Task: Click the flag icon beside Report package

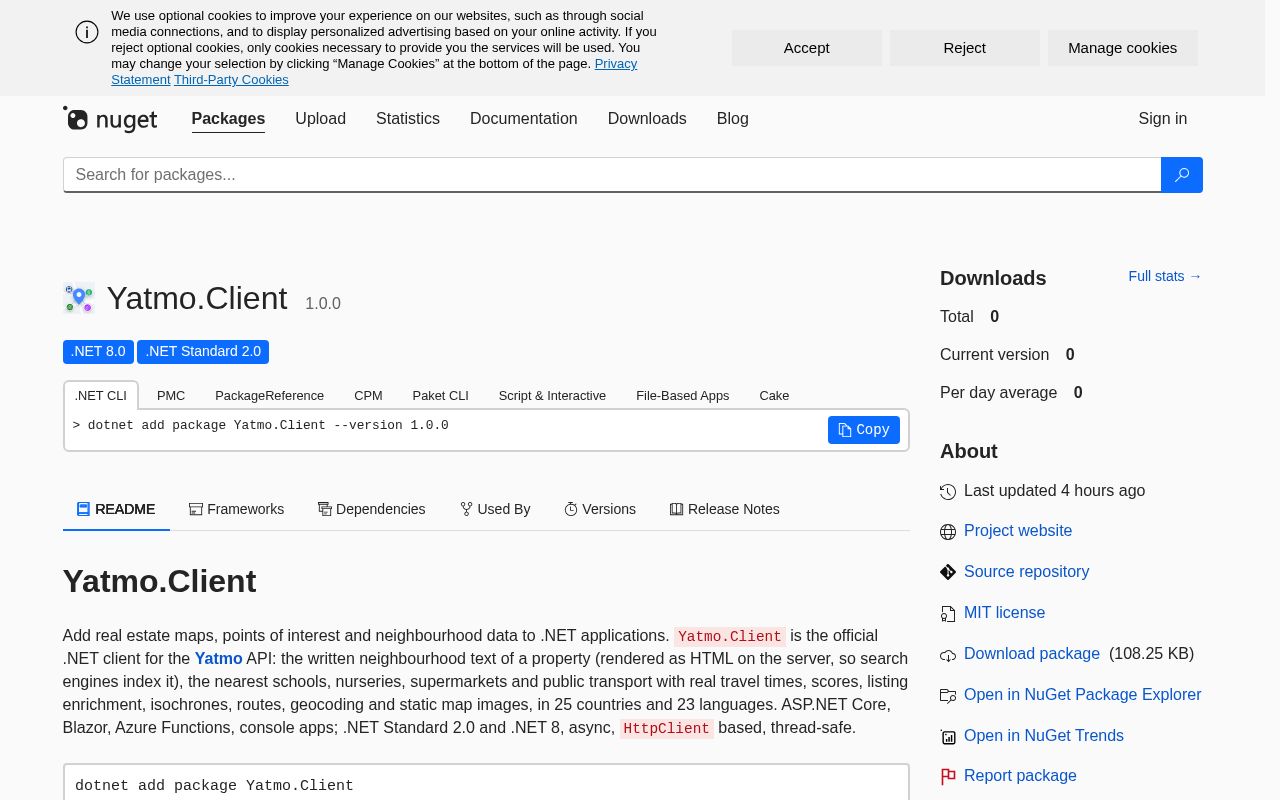Action: (x=948, y=777)
